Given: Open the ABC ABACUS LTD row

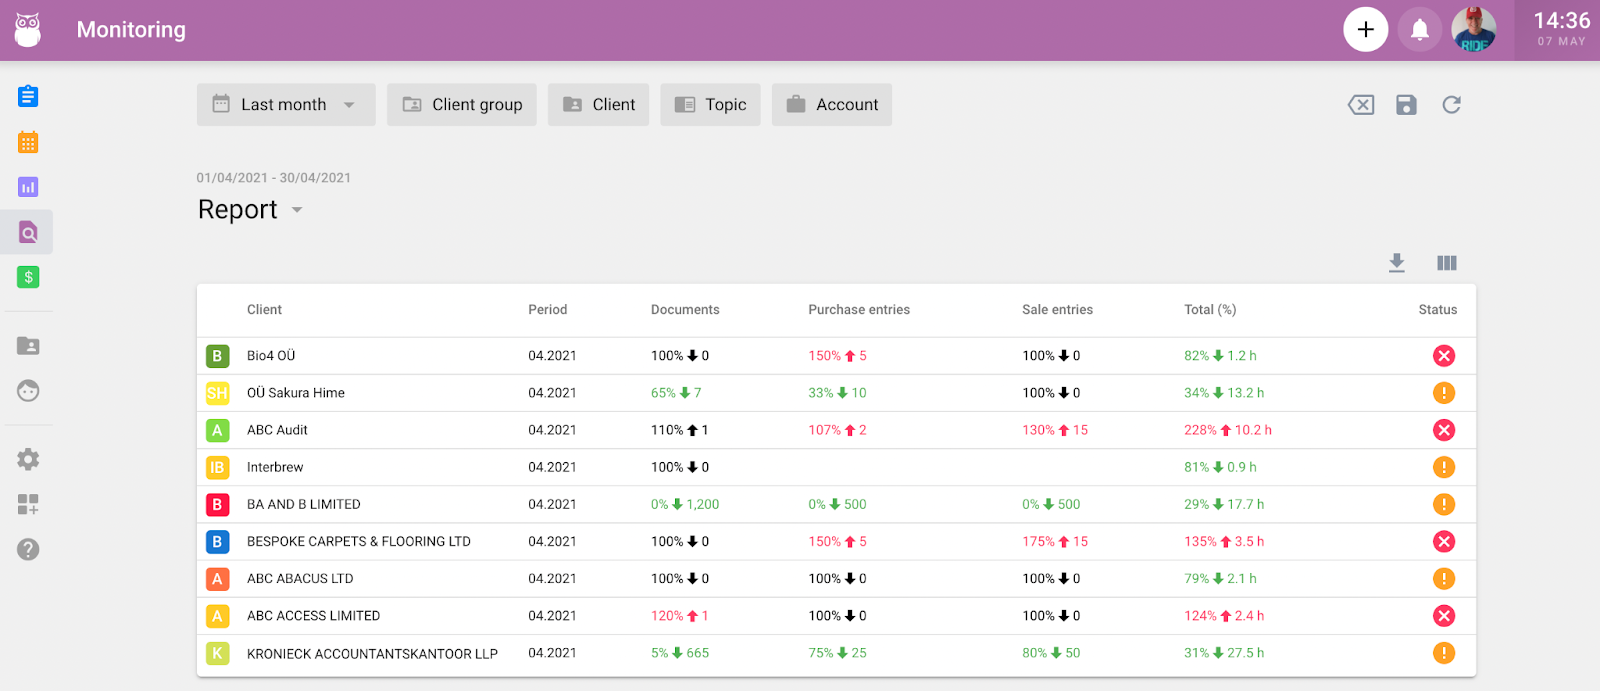Looking at the screenshot, I should click(x=836, y=579).
